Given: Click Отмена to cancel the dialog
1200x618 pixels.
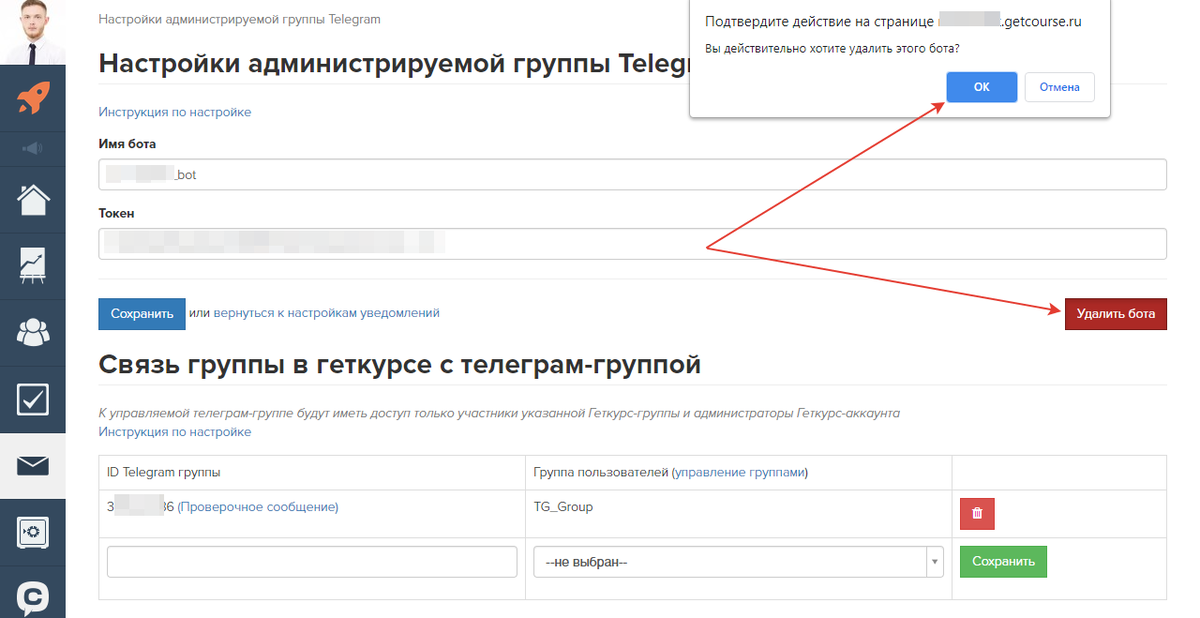Looking at the screenshot, I should tap(1059, 87).
